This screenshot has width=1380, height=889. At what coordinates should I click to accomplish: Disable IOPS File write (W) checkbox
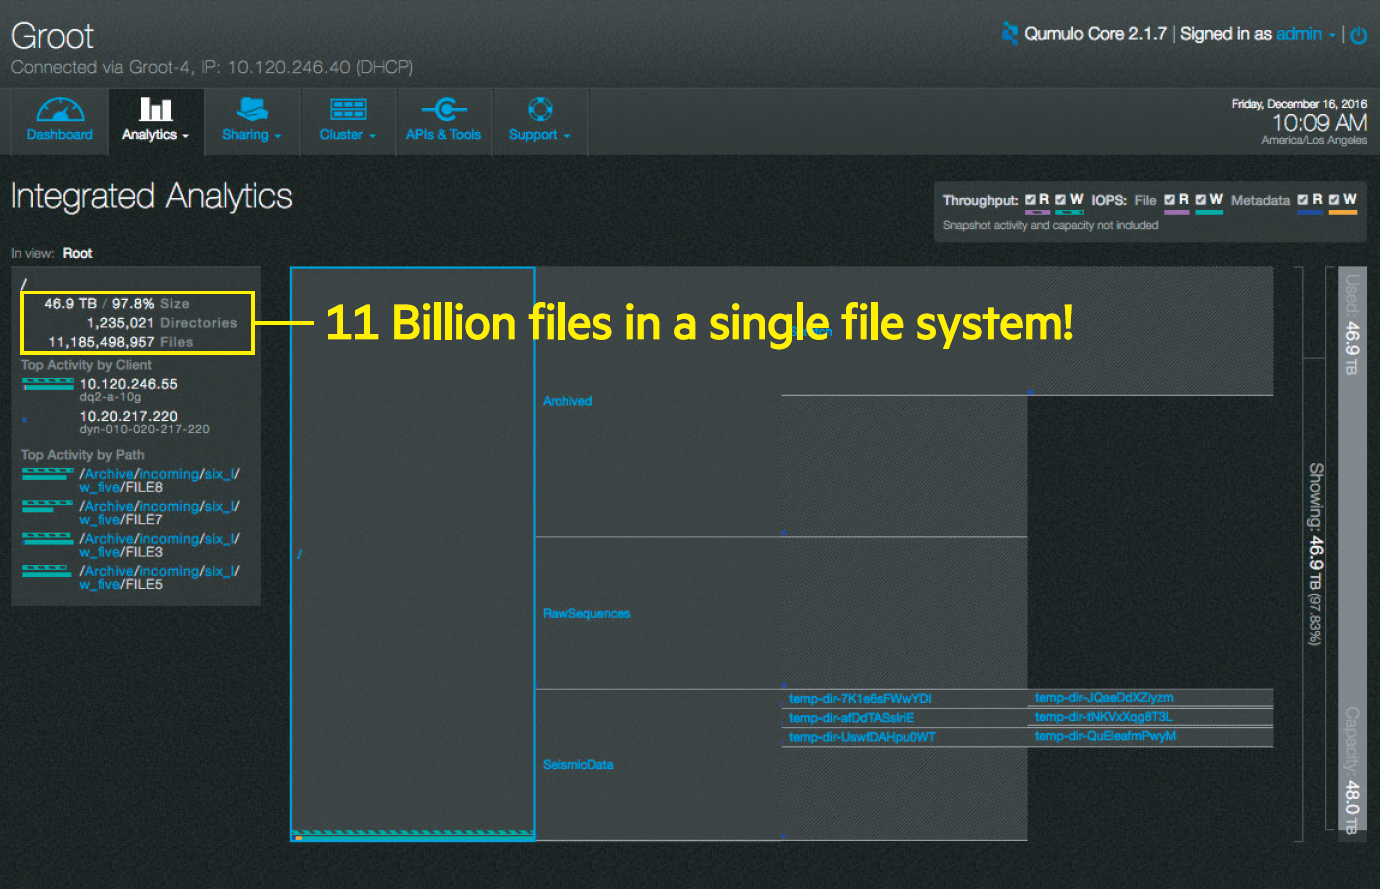(x=1201, y=200)
